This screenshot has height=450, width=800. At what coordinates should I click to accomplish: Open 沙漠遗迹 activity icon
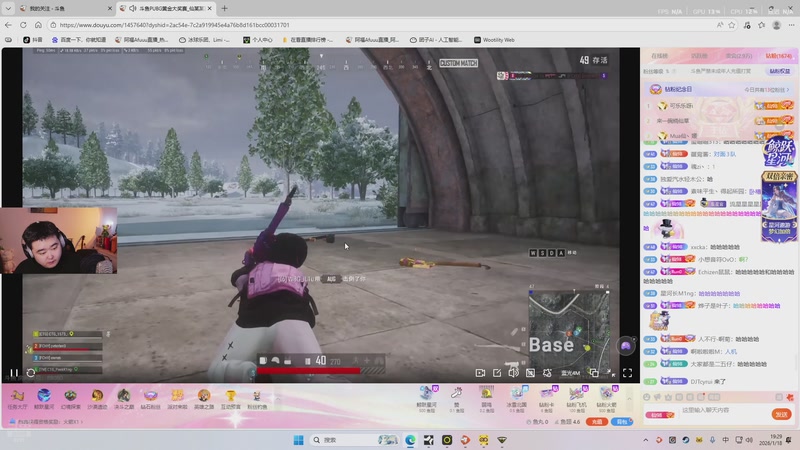[x=97, y=399]
